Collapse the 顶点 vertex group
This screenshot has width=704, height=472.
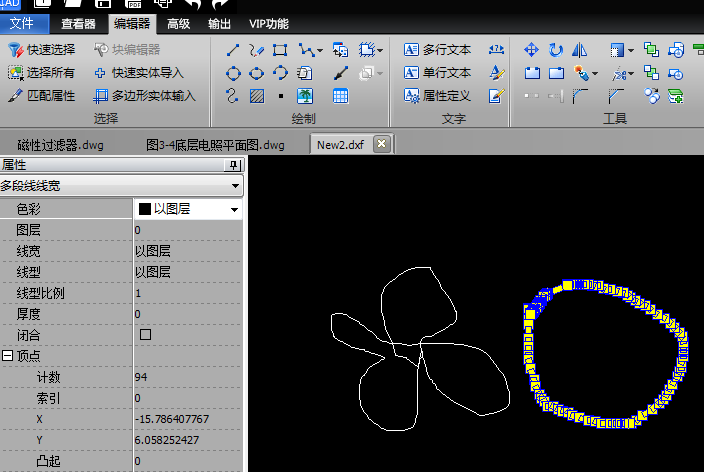pyautogui.click(x=7, y=356)
